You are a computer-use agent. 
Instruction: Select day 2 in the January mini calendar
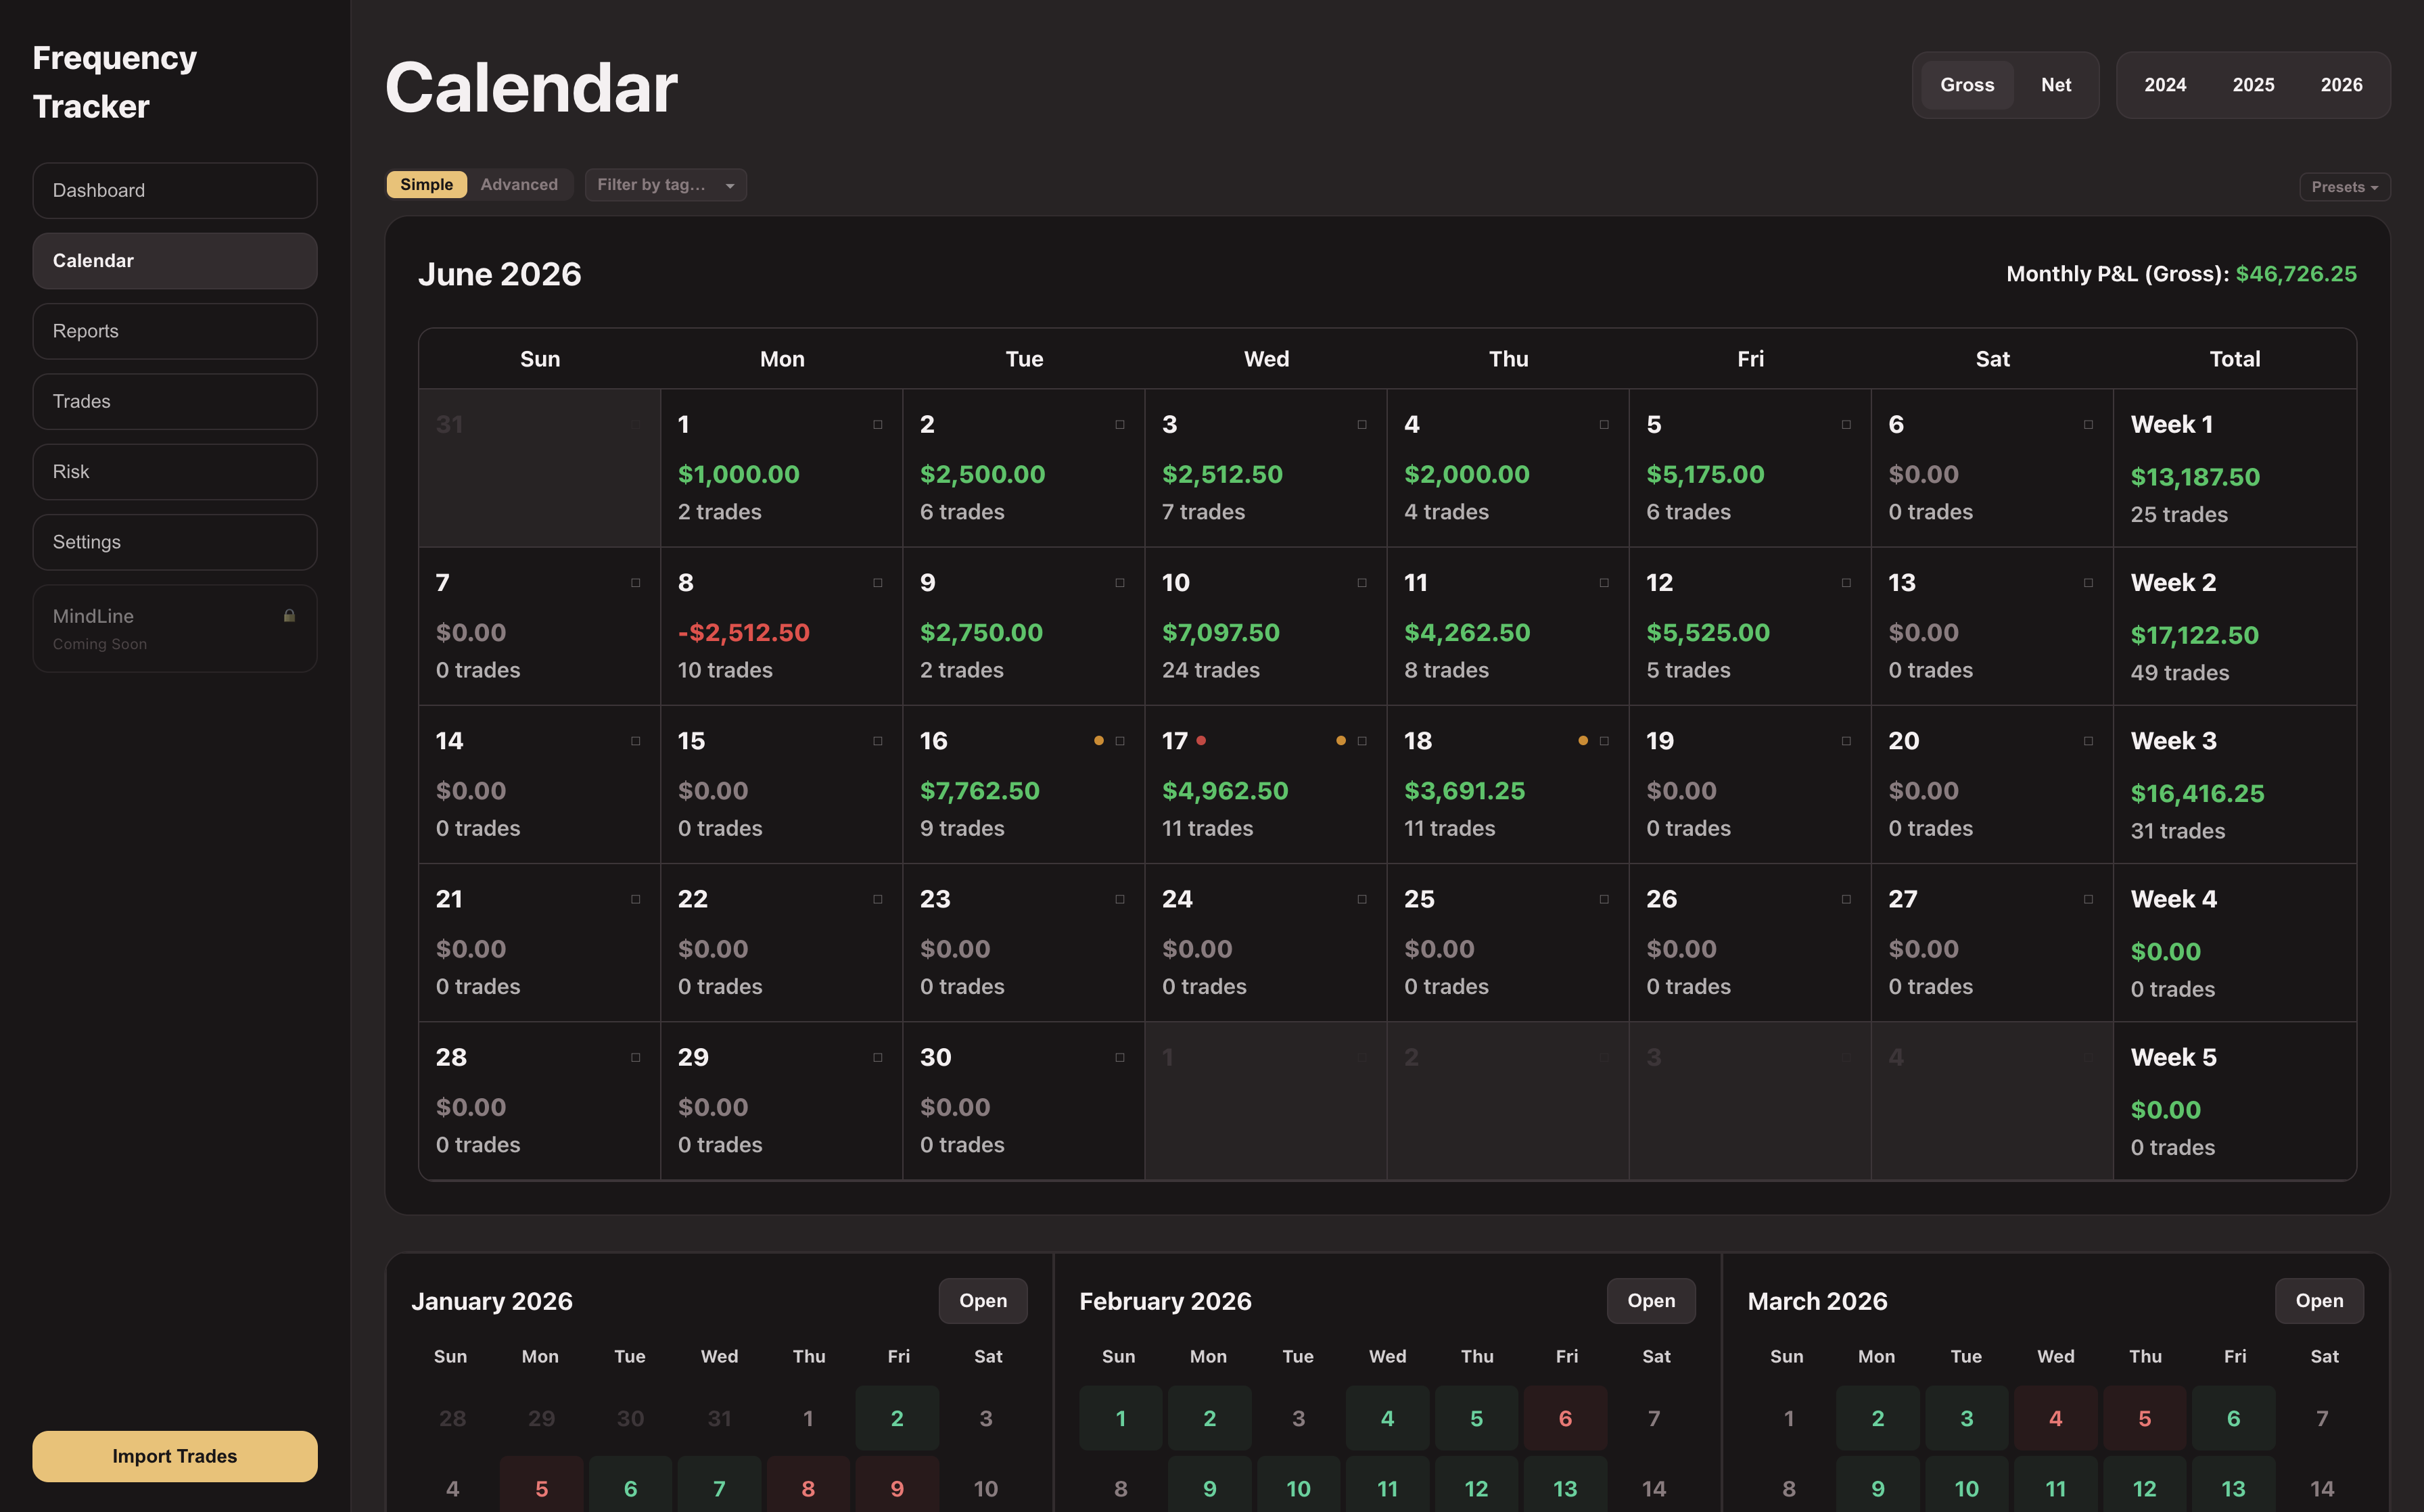897,1418
